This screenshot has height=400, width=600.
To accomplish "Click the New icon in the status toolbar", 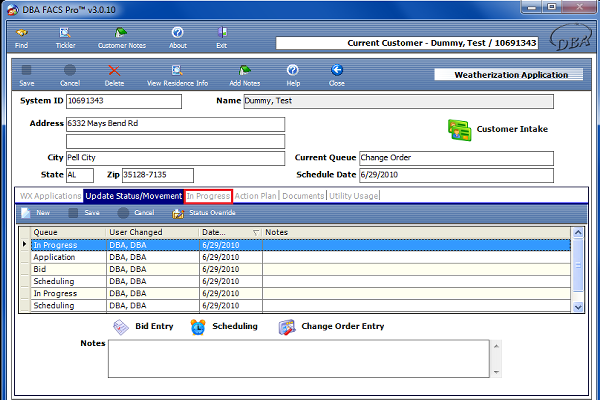I will [x=26, y=213].
